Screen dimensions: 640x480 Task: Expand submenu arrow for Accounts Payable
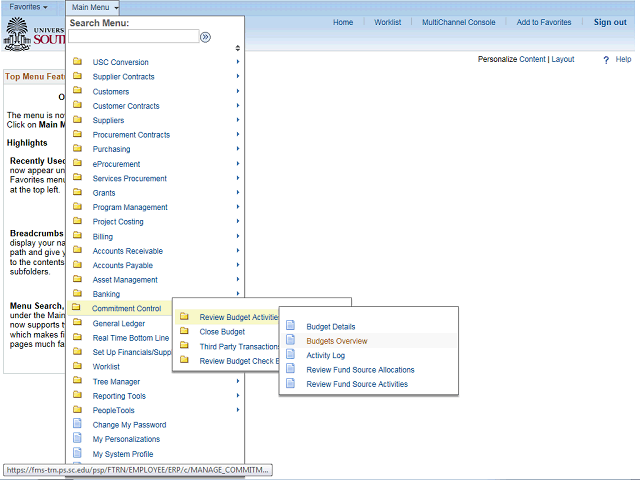point(238,265)
